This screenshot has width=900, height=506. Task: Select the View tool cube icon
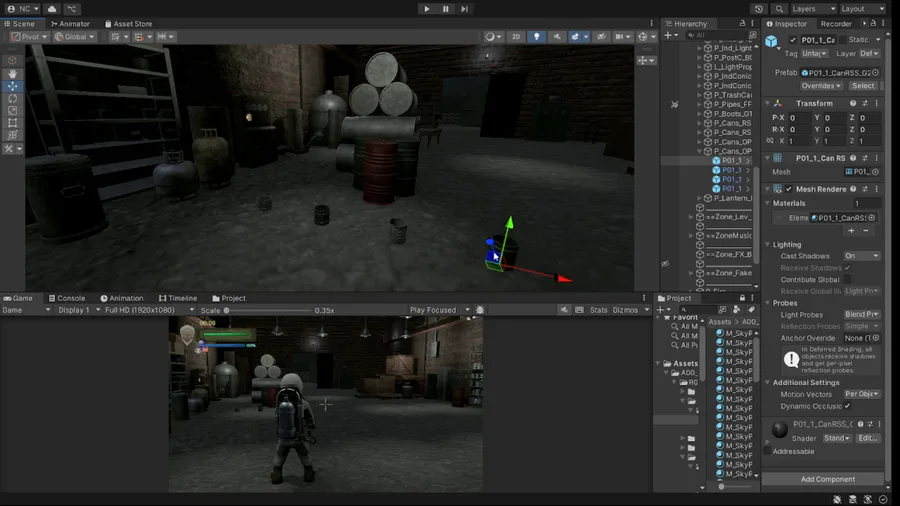coord(12,60)
